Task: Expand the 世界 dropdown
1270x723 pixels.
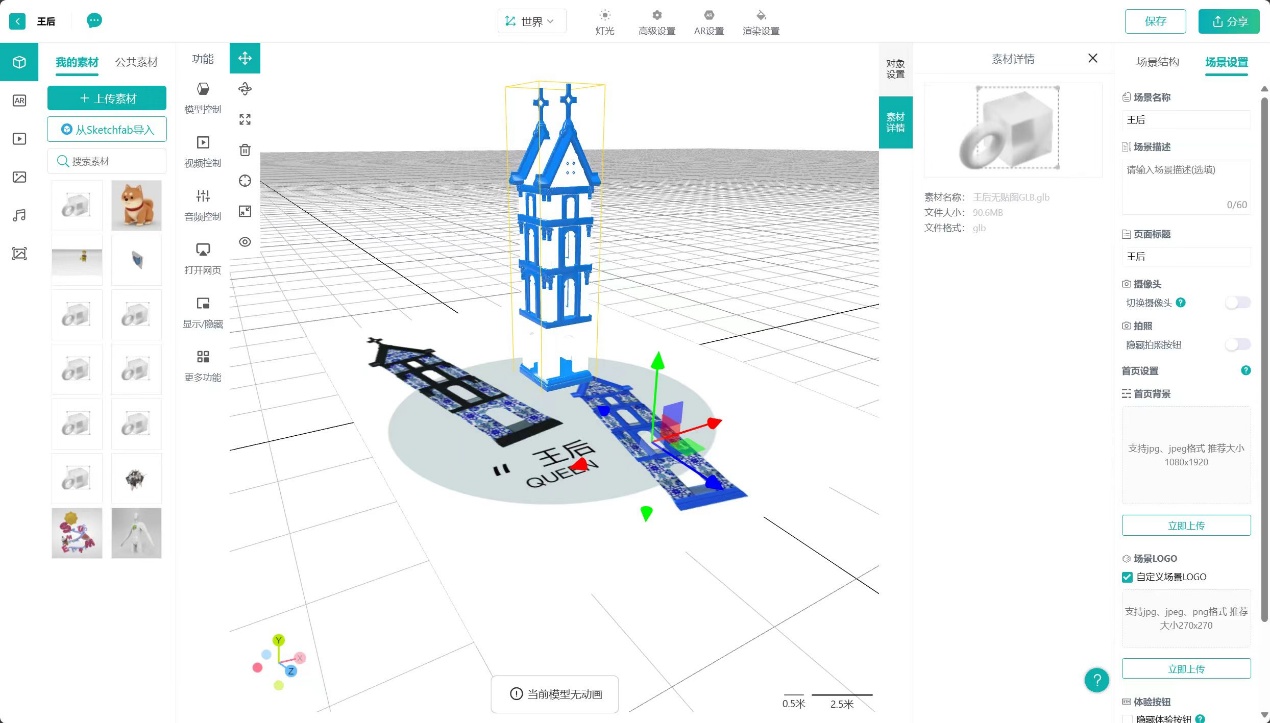Action: pos(531,21)
